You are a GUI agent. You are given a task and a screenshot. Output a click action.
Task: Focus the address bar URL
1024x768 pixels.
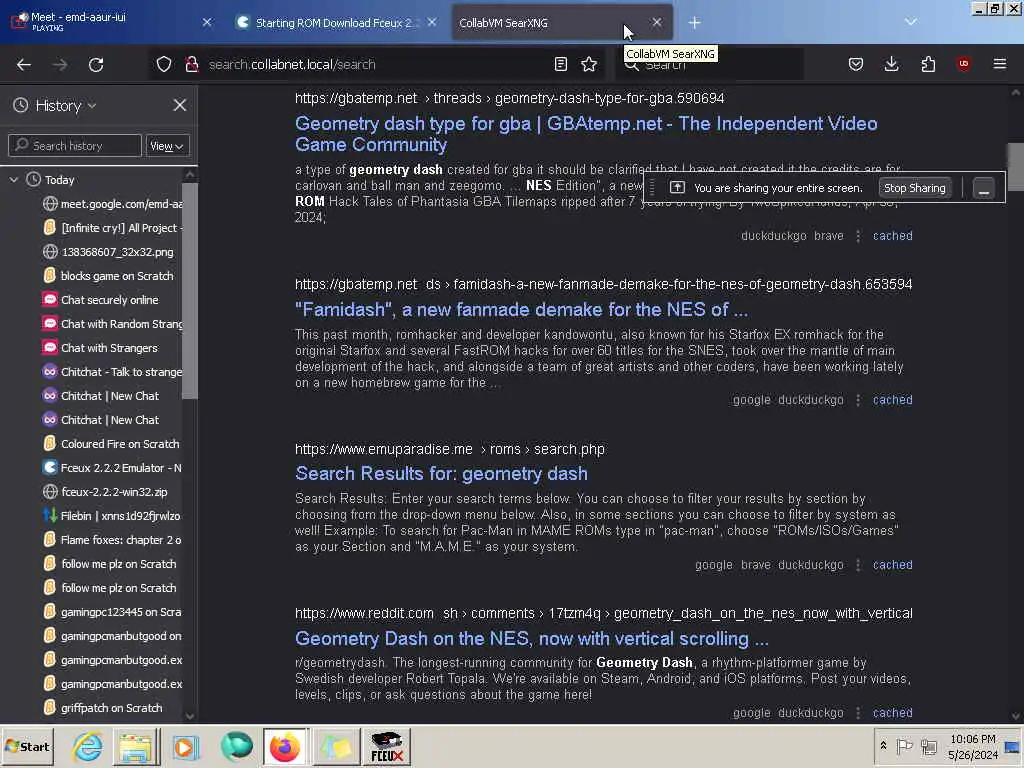pyautogui.click(x=377, y=64)
